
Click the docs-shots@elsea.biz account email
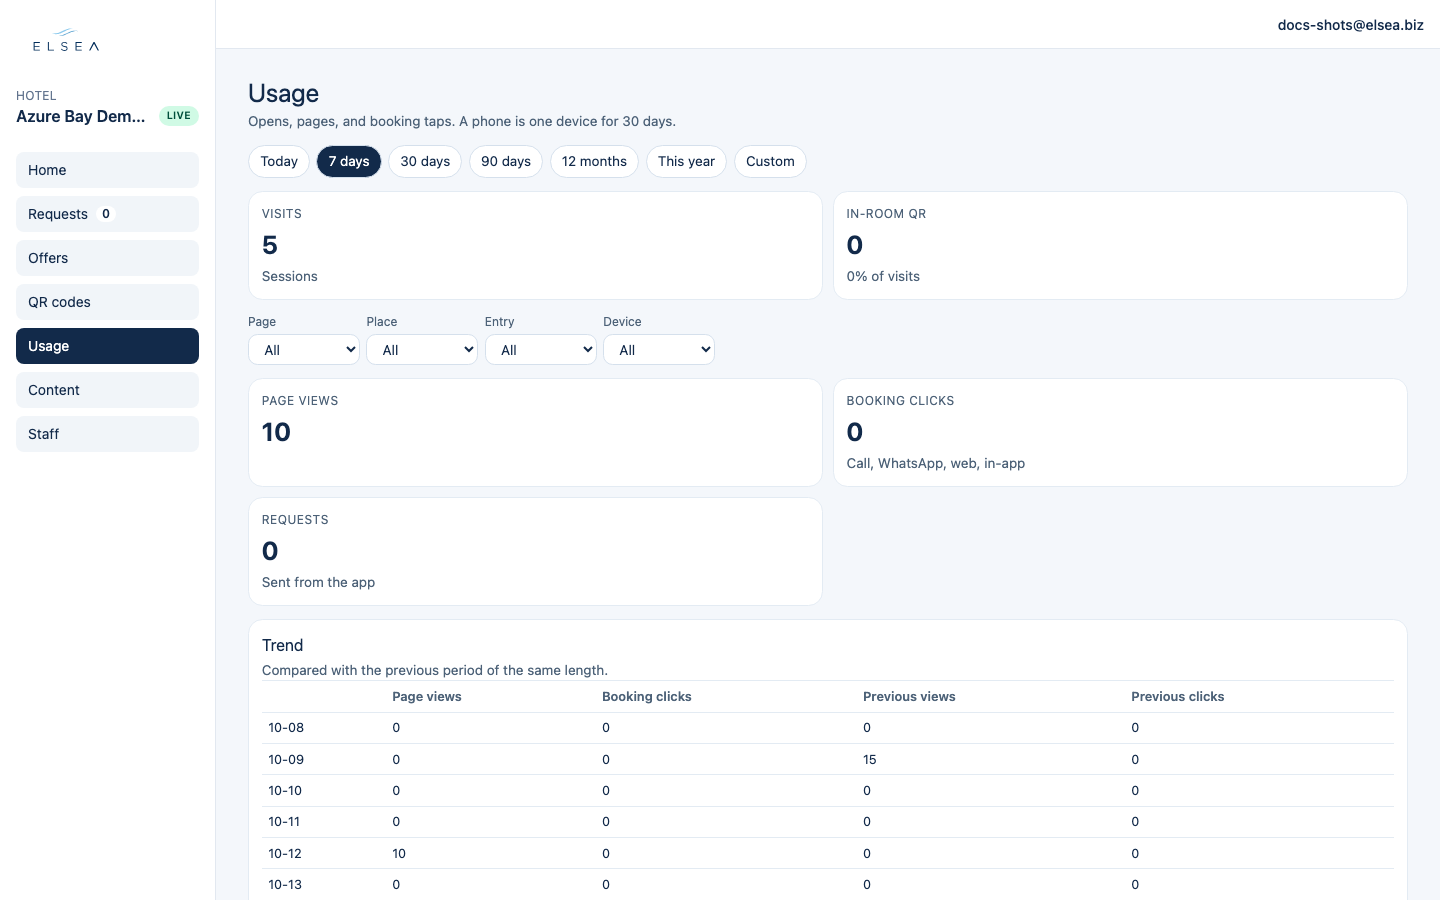point(1350,25)
